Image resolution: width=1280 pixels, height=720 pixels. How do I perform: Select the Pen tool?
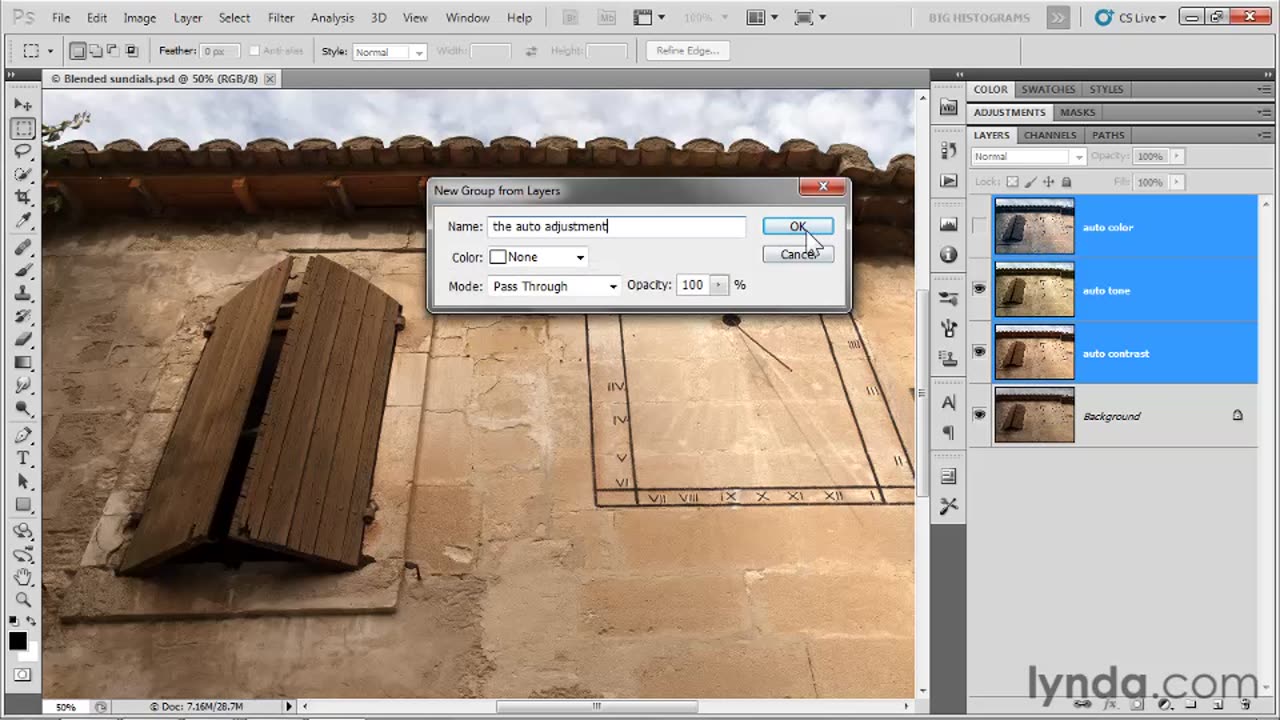tap(23, 435)
